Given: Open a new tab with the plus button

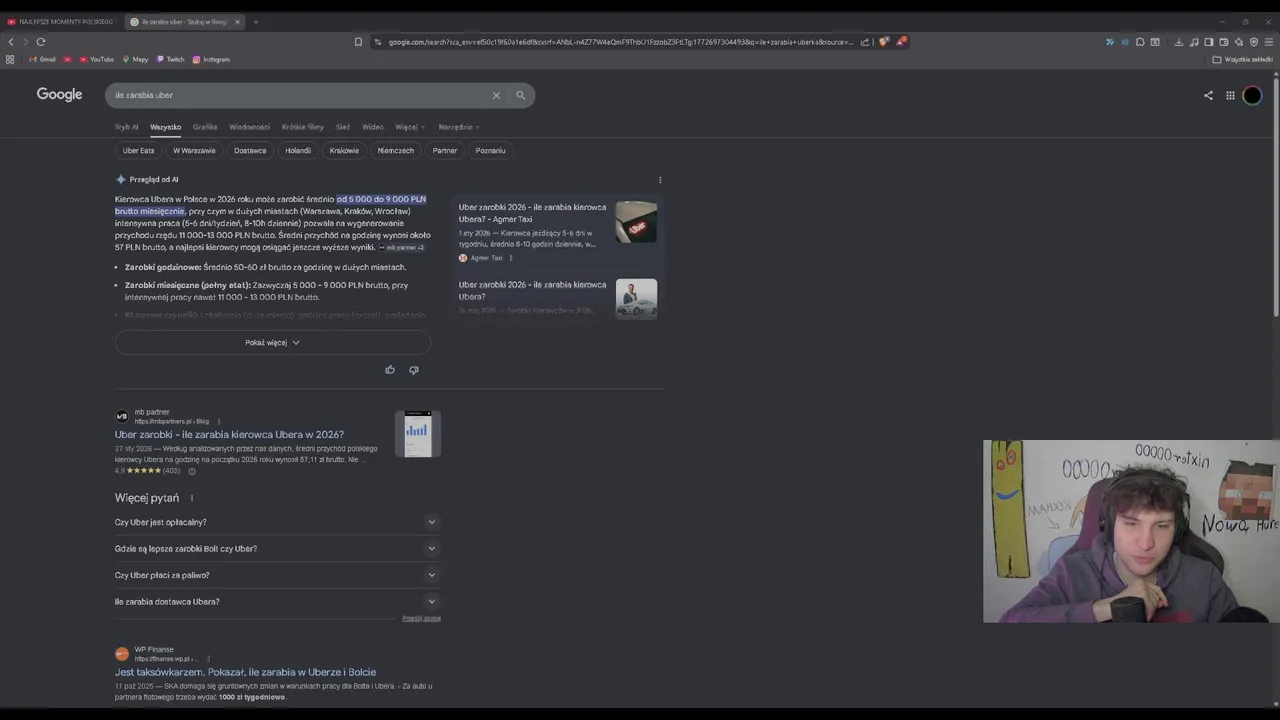Looking at the screenshot, I should pyautogui.click(x=256, y=21).
